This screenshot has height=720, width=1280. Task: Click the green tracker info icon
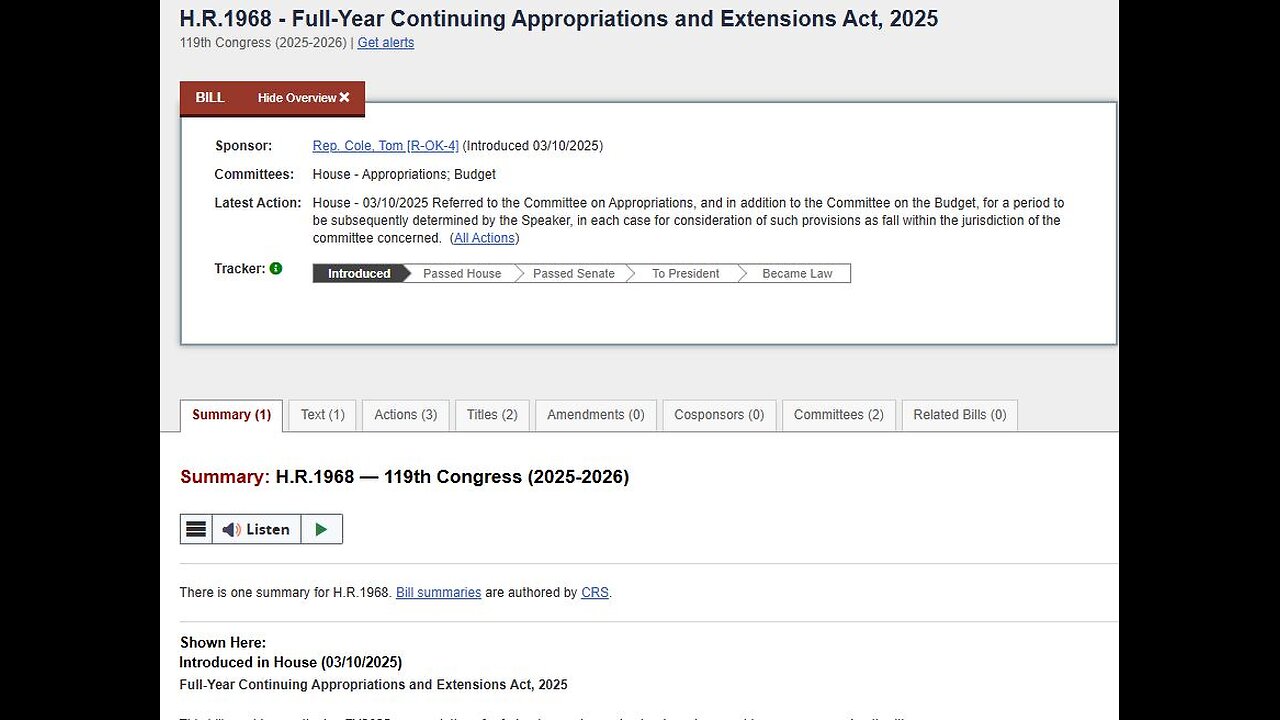point(276,269)
